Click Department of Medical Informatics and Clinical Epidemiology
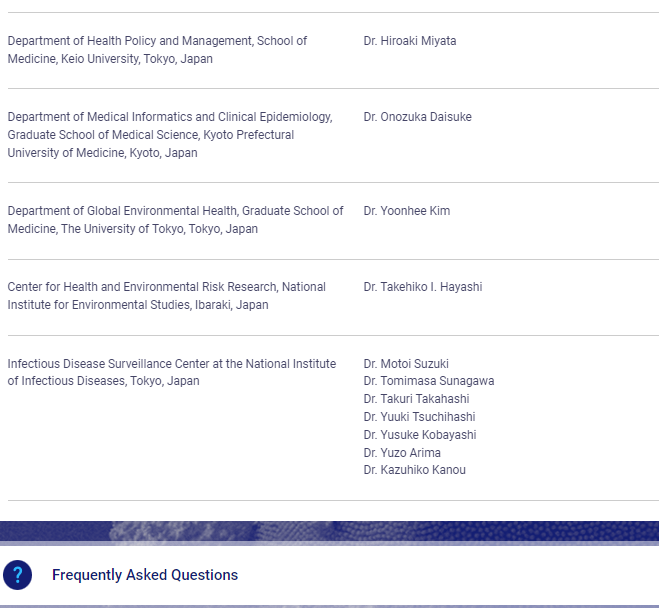This screenshot has width=659, height=608. tap(170, 117)
